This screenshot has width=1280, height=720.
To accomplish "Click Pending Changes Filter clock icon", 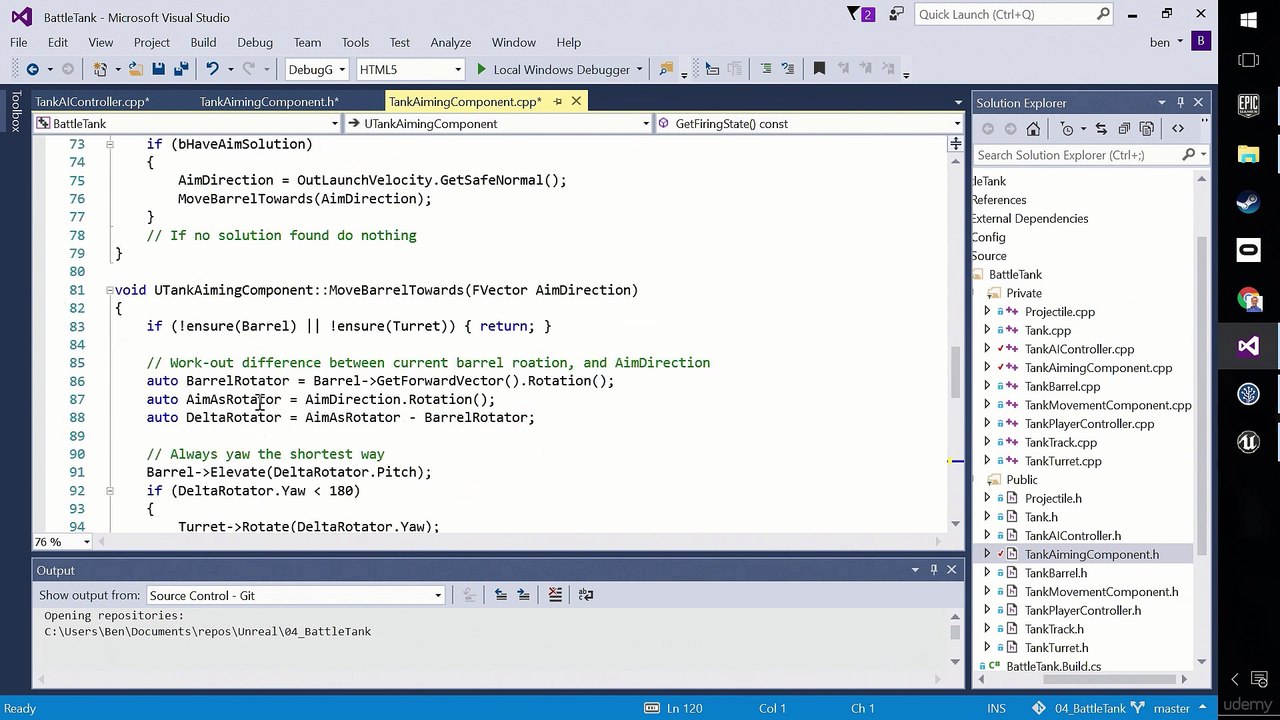I will point(1067,129).
